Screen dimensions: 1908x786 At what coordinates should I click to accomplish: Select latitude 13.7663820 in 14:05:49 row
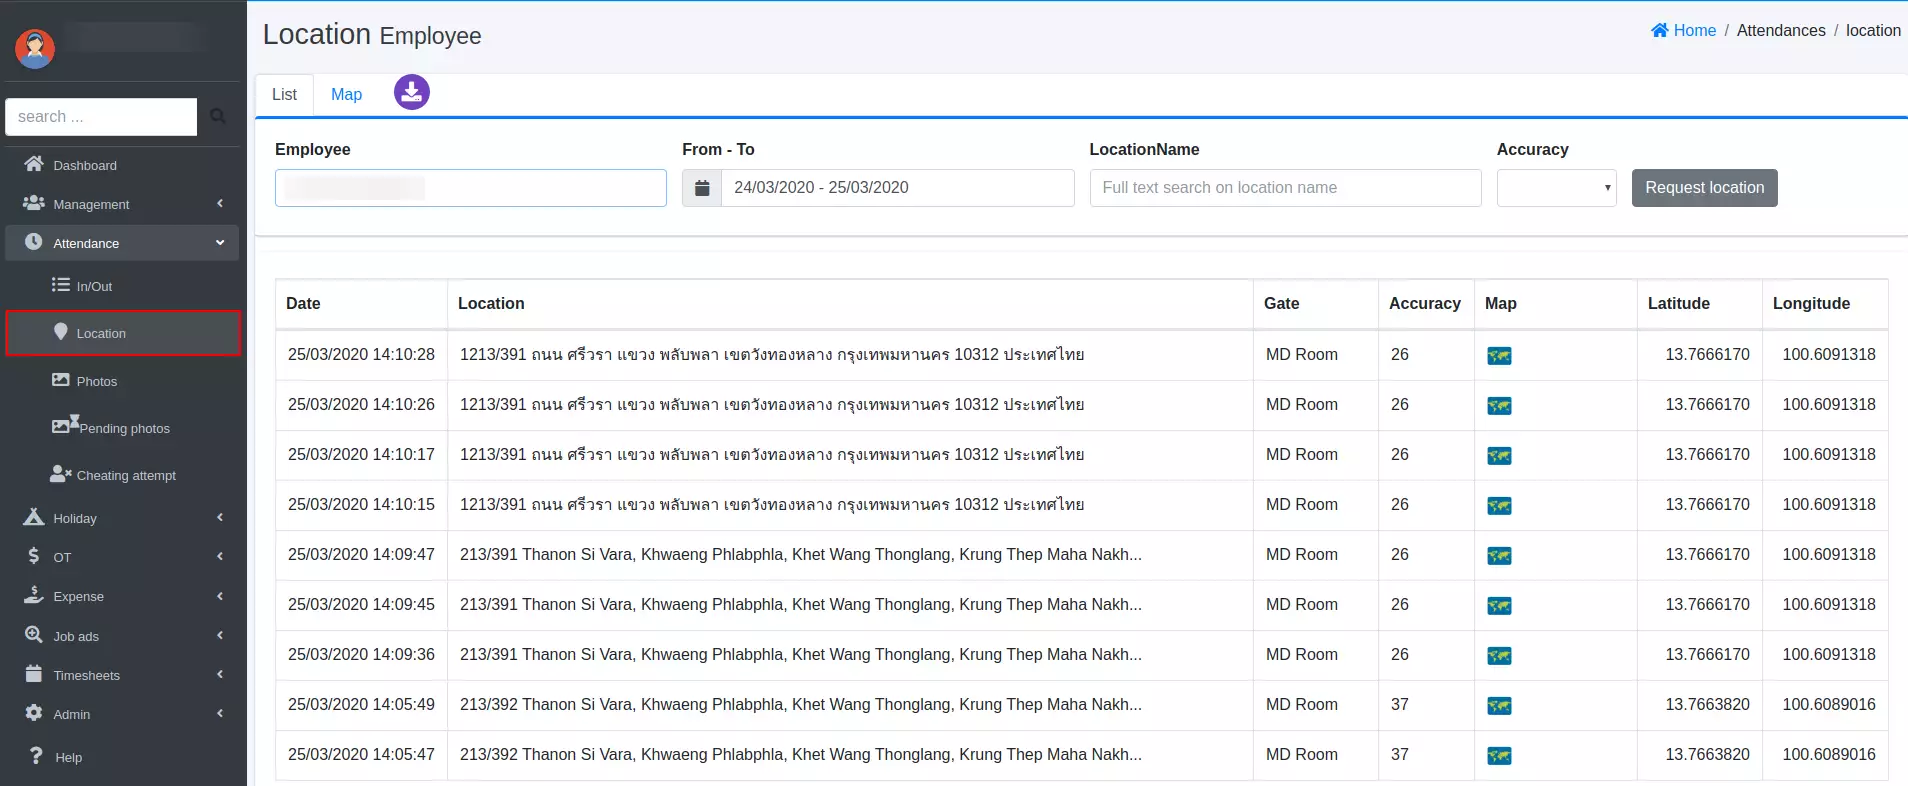point(1707,704)
